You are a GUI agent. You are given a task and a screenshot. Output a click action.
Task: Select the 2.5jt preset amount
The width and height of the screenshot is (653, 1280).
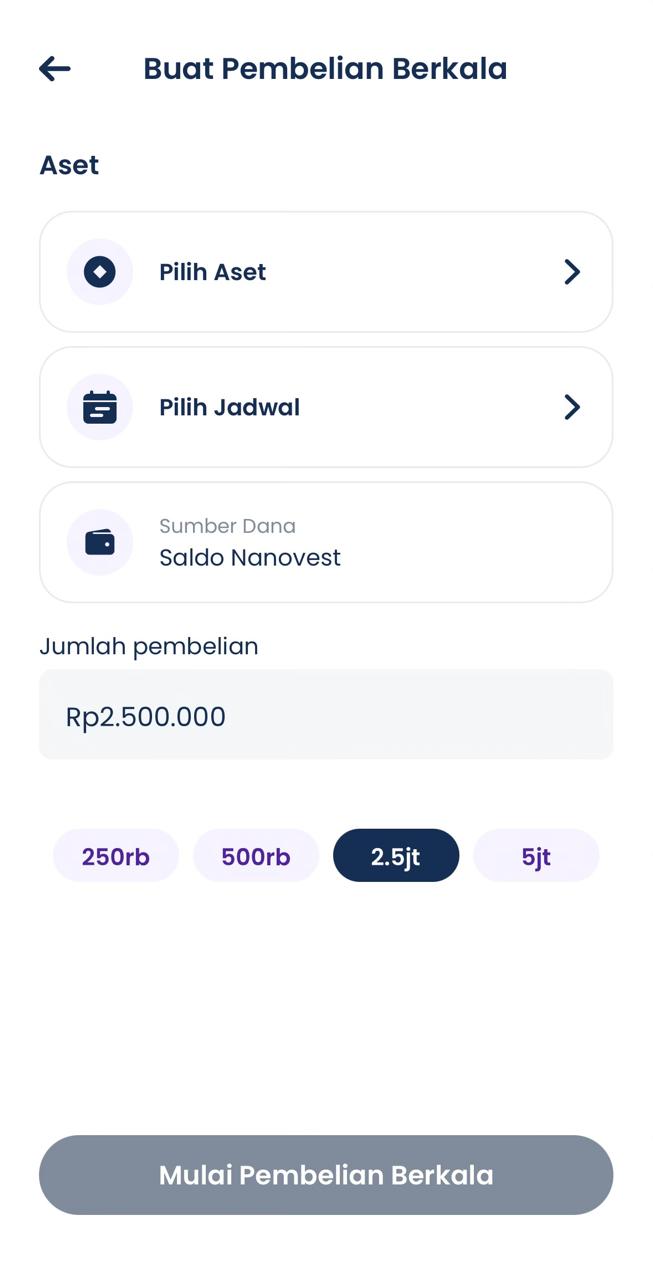[x=396, y=856]
